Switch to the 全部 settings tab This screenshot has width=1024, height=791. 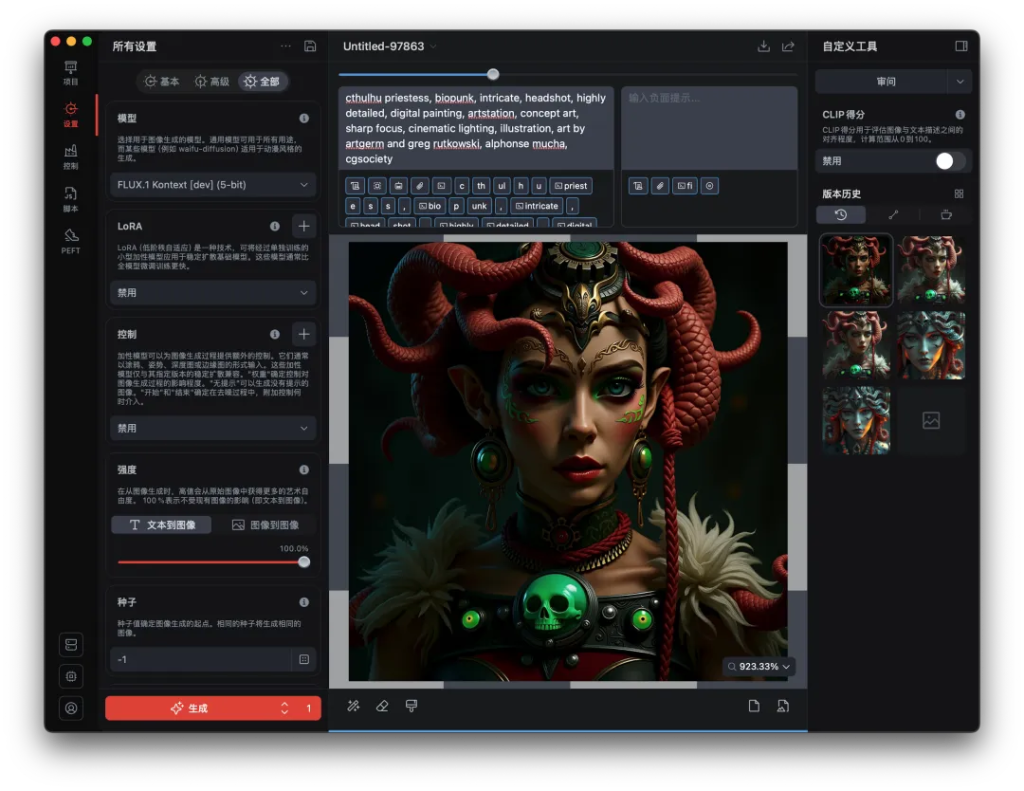[x=262, y=82]
